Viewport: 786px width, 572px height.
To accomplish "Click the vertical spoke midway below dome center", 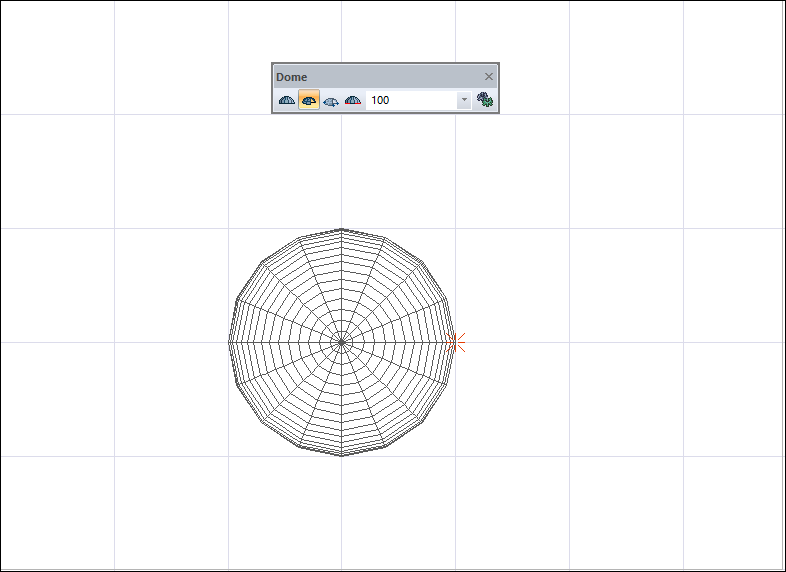I will click(x=342, y=399).
